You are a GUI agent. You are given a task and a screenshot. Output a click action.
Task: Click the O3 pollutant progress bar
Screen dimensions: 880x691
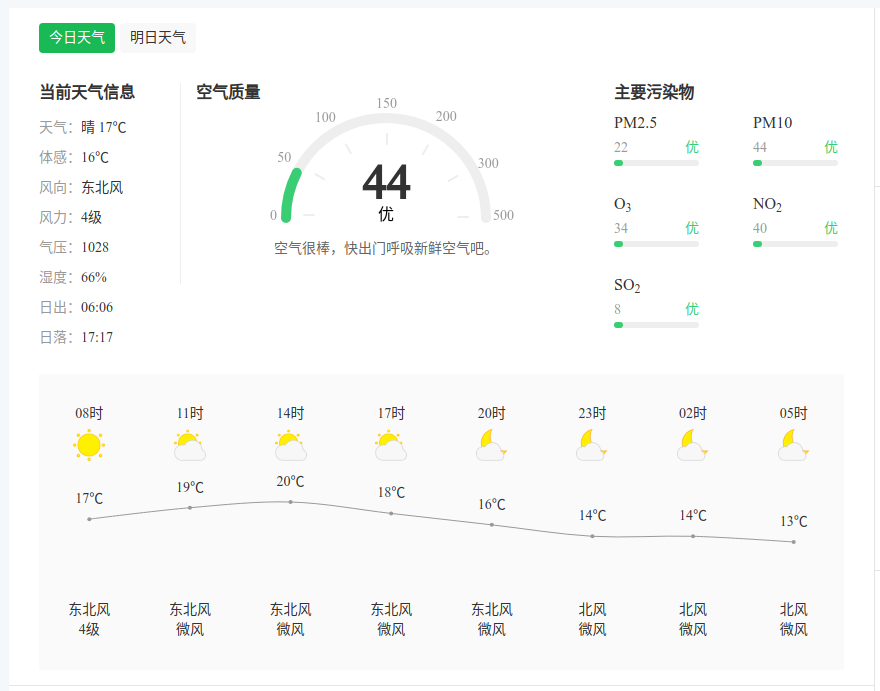tap(656, 244)
